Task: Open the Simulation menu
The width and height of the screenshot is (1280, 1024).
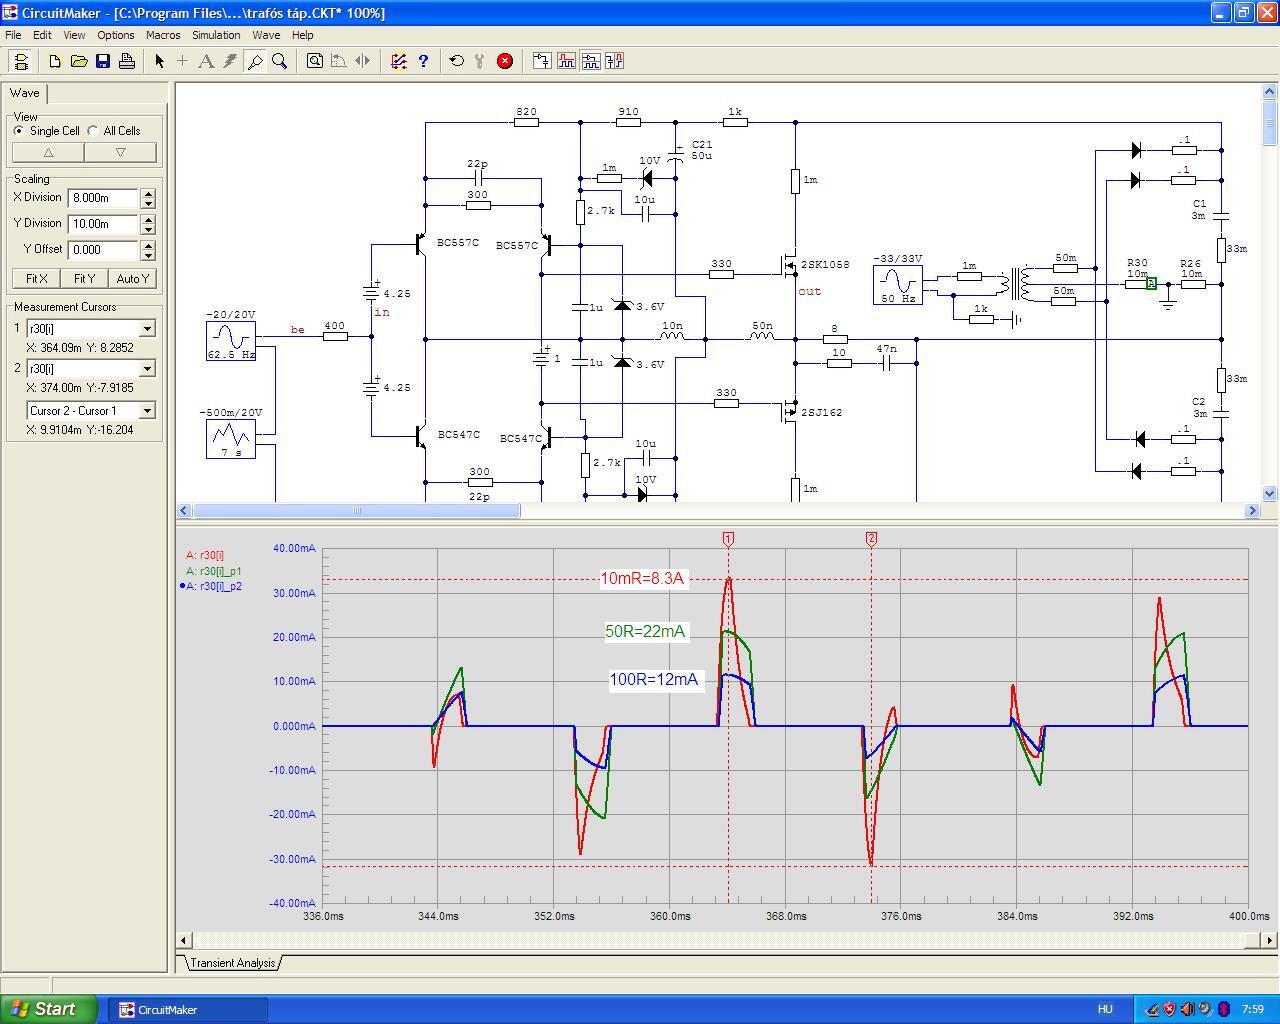Action: pyautogui.click(x=216, y=35)
